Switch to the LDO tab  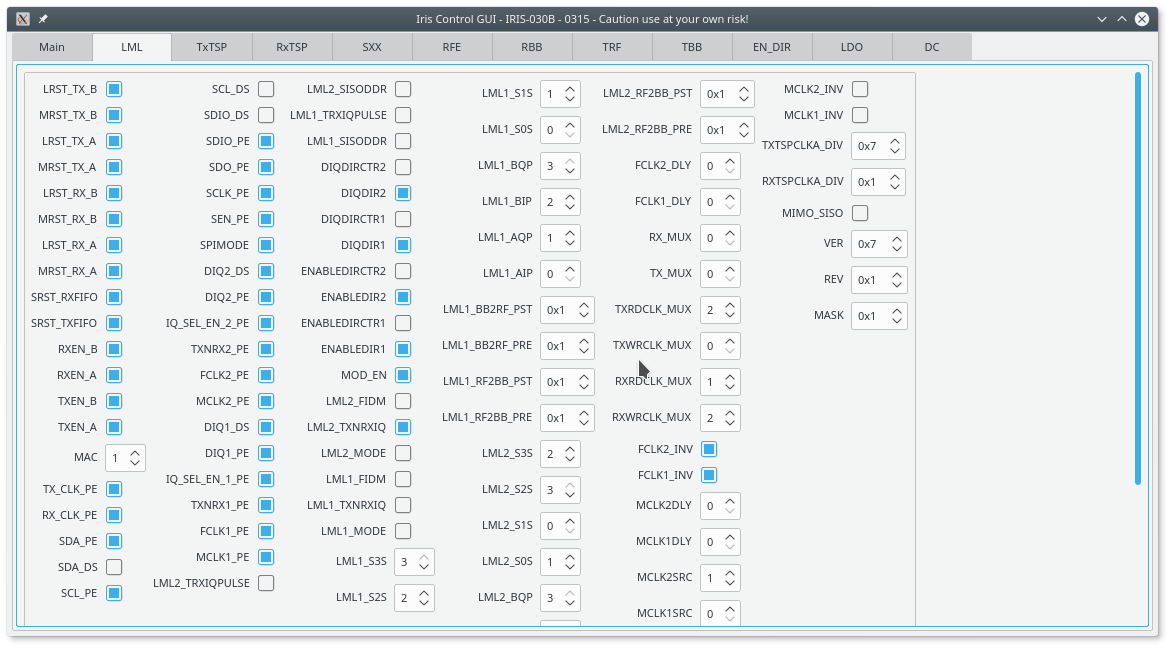(851, 46)
